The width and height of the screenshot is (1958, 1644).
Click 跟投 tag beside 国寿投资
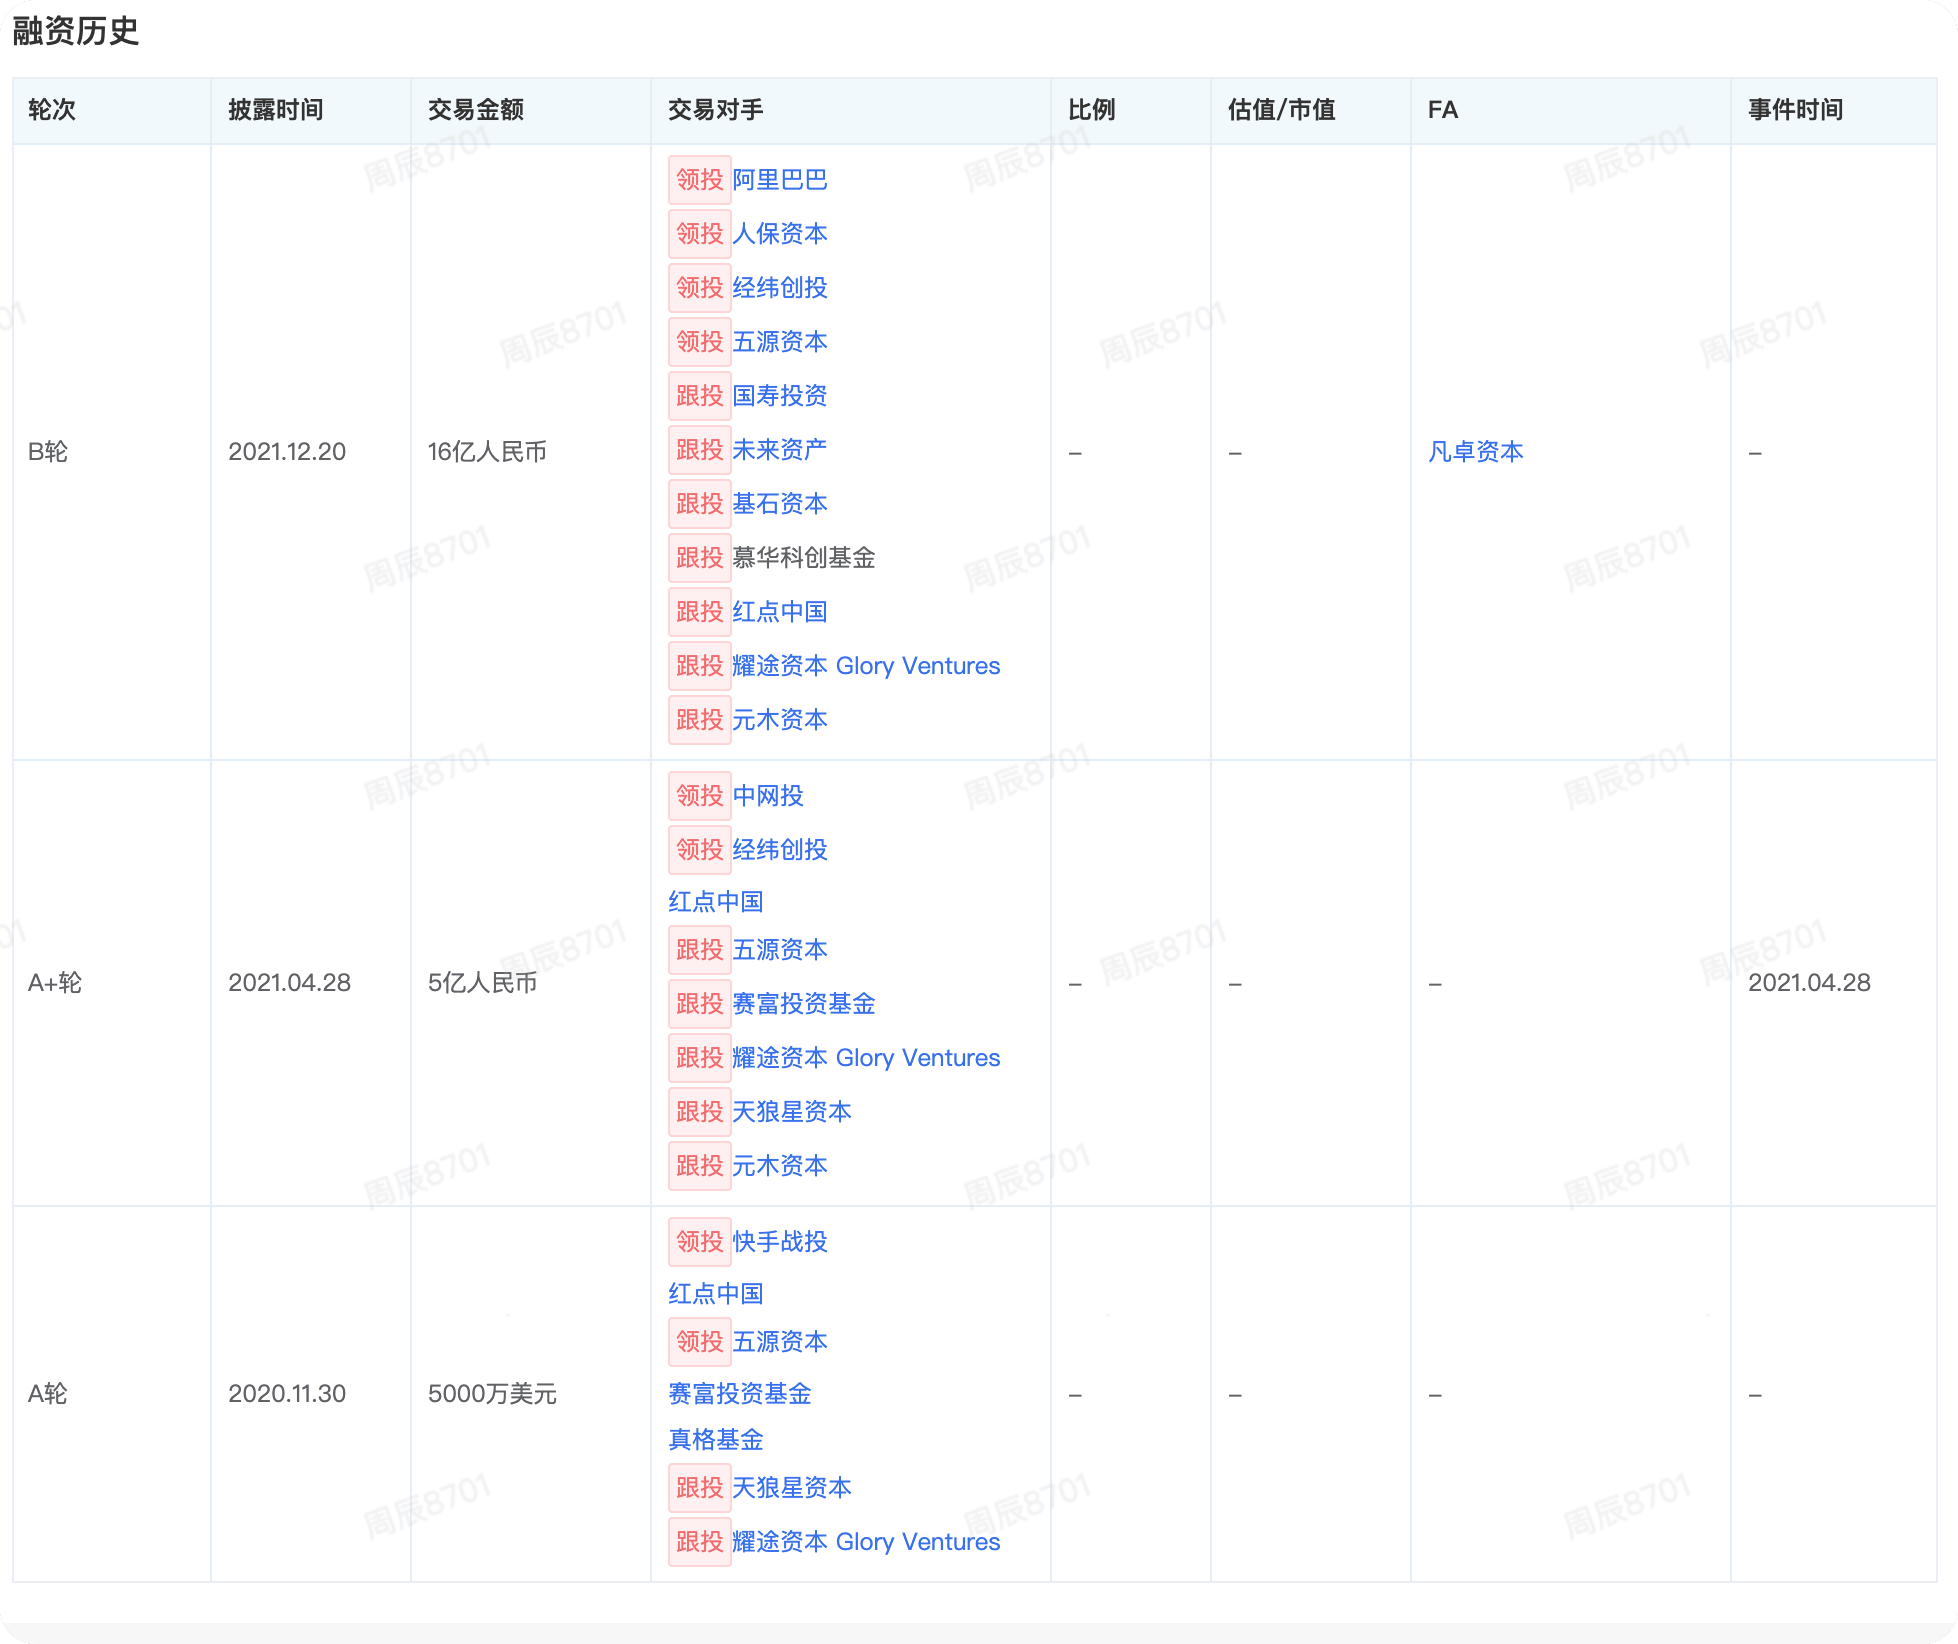click(x=700, y=396)
